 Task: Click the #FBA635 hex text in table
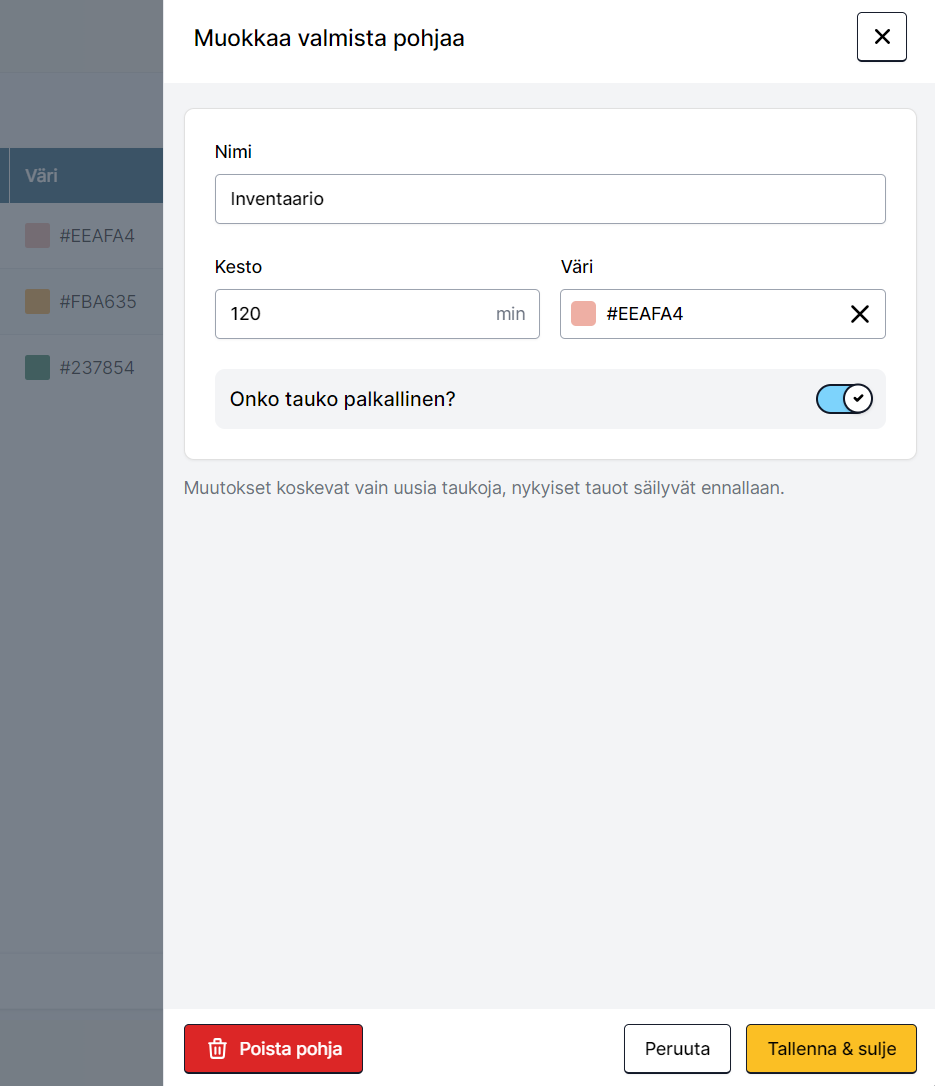98,301
